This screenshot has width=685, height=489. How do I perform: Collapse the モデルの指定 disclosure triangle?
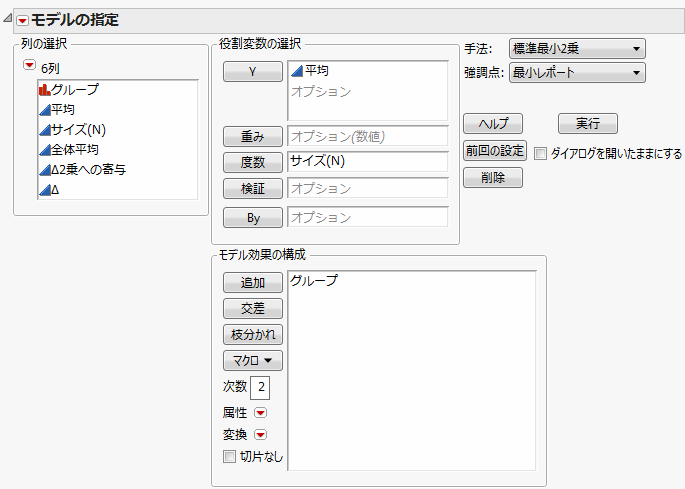click(x=8, y=20)
